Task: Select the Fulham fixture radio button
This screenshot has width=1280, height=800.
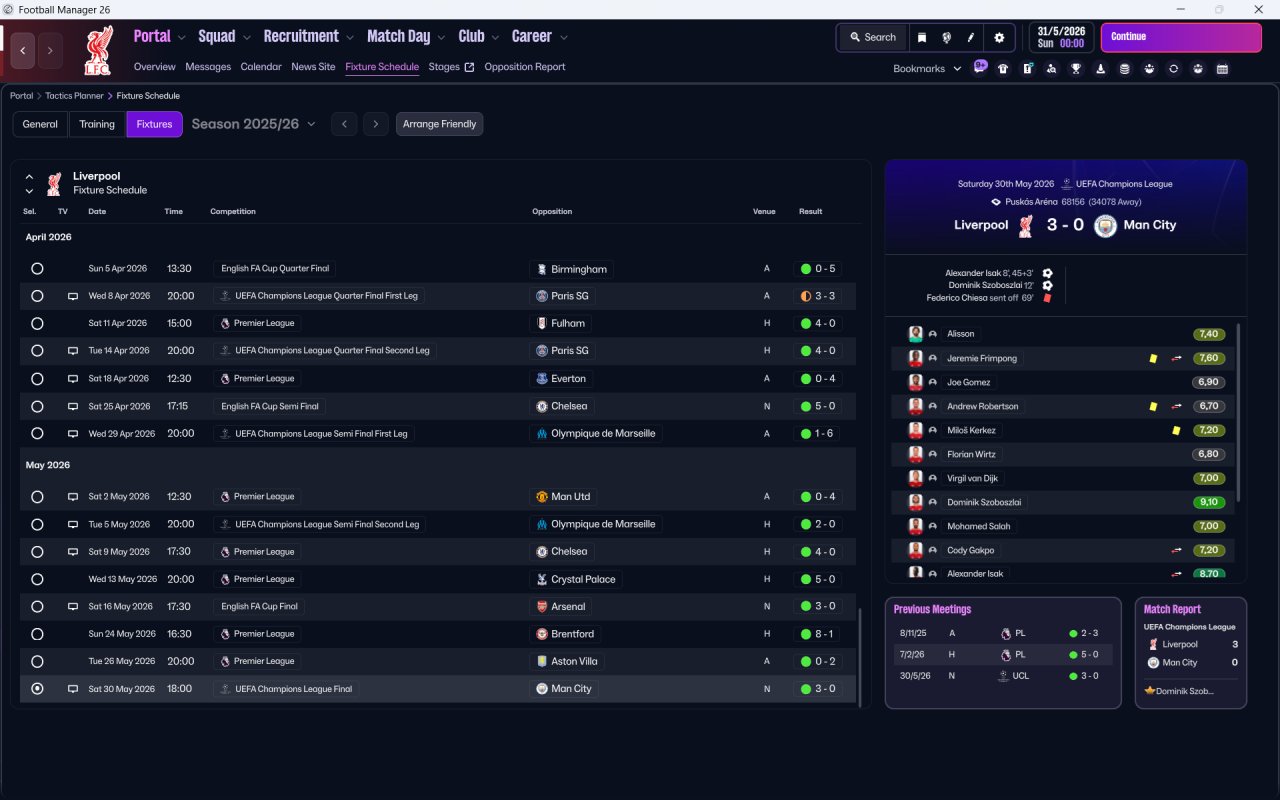Action: point(37,324)
